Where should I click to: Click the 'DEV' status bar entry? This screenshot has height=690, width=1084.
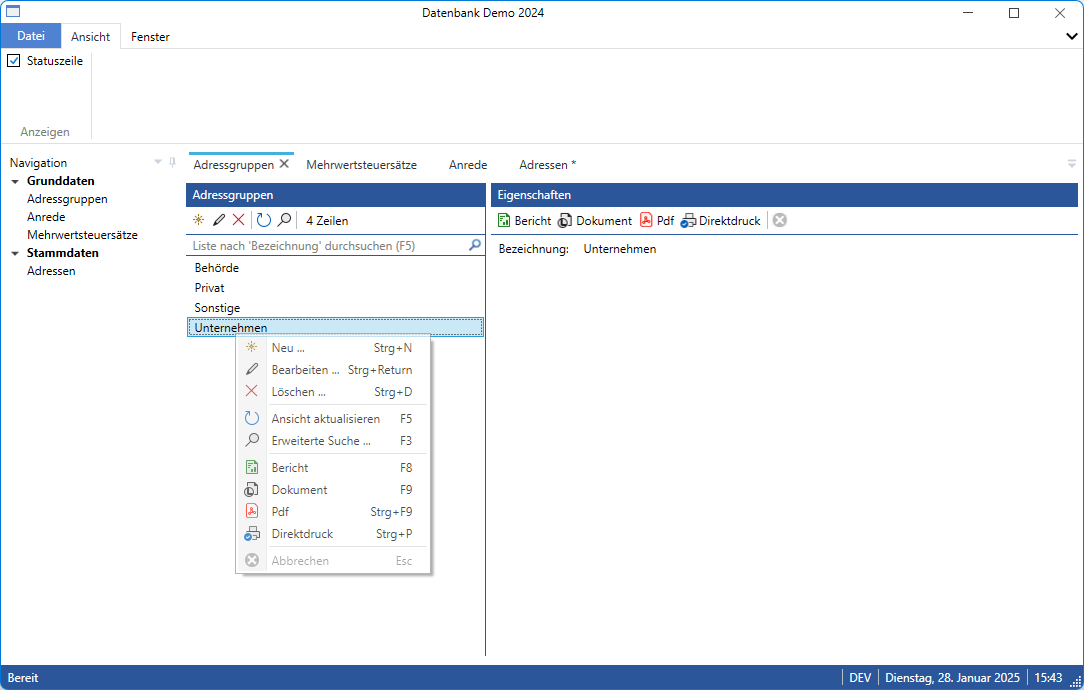point(860,678)
